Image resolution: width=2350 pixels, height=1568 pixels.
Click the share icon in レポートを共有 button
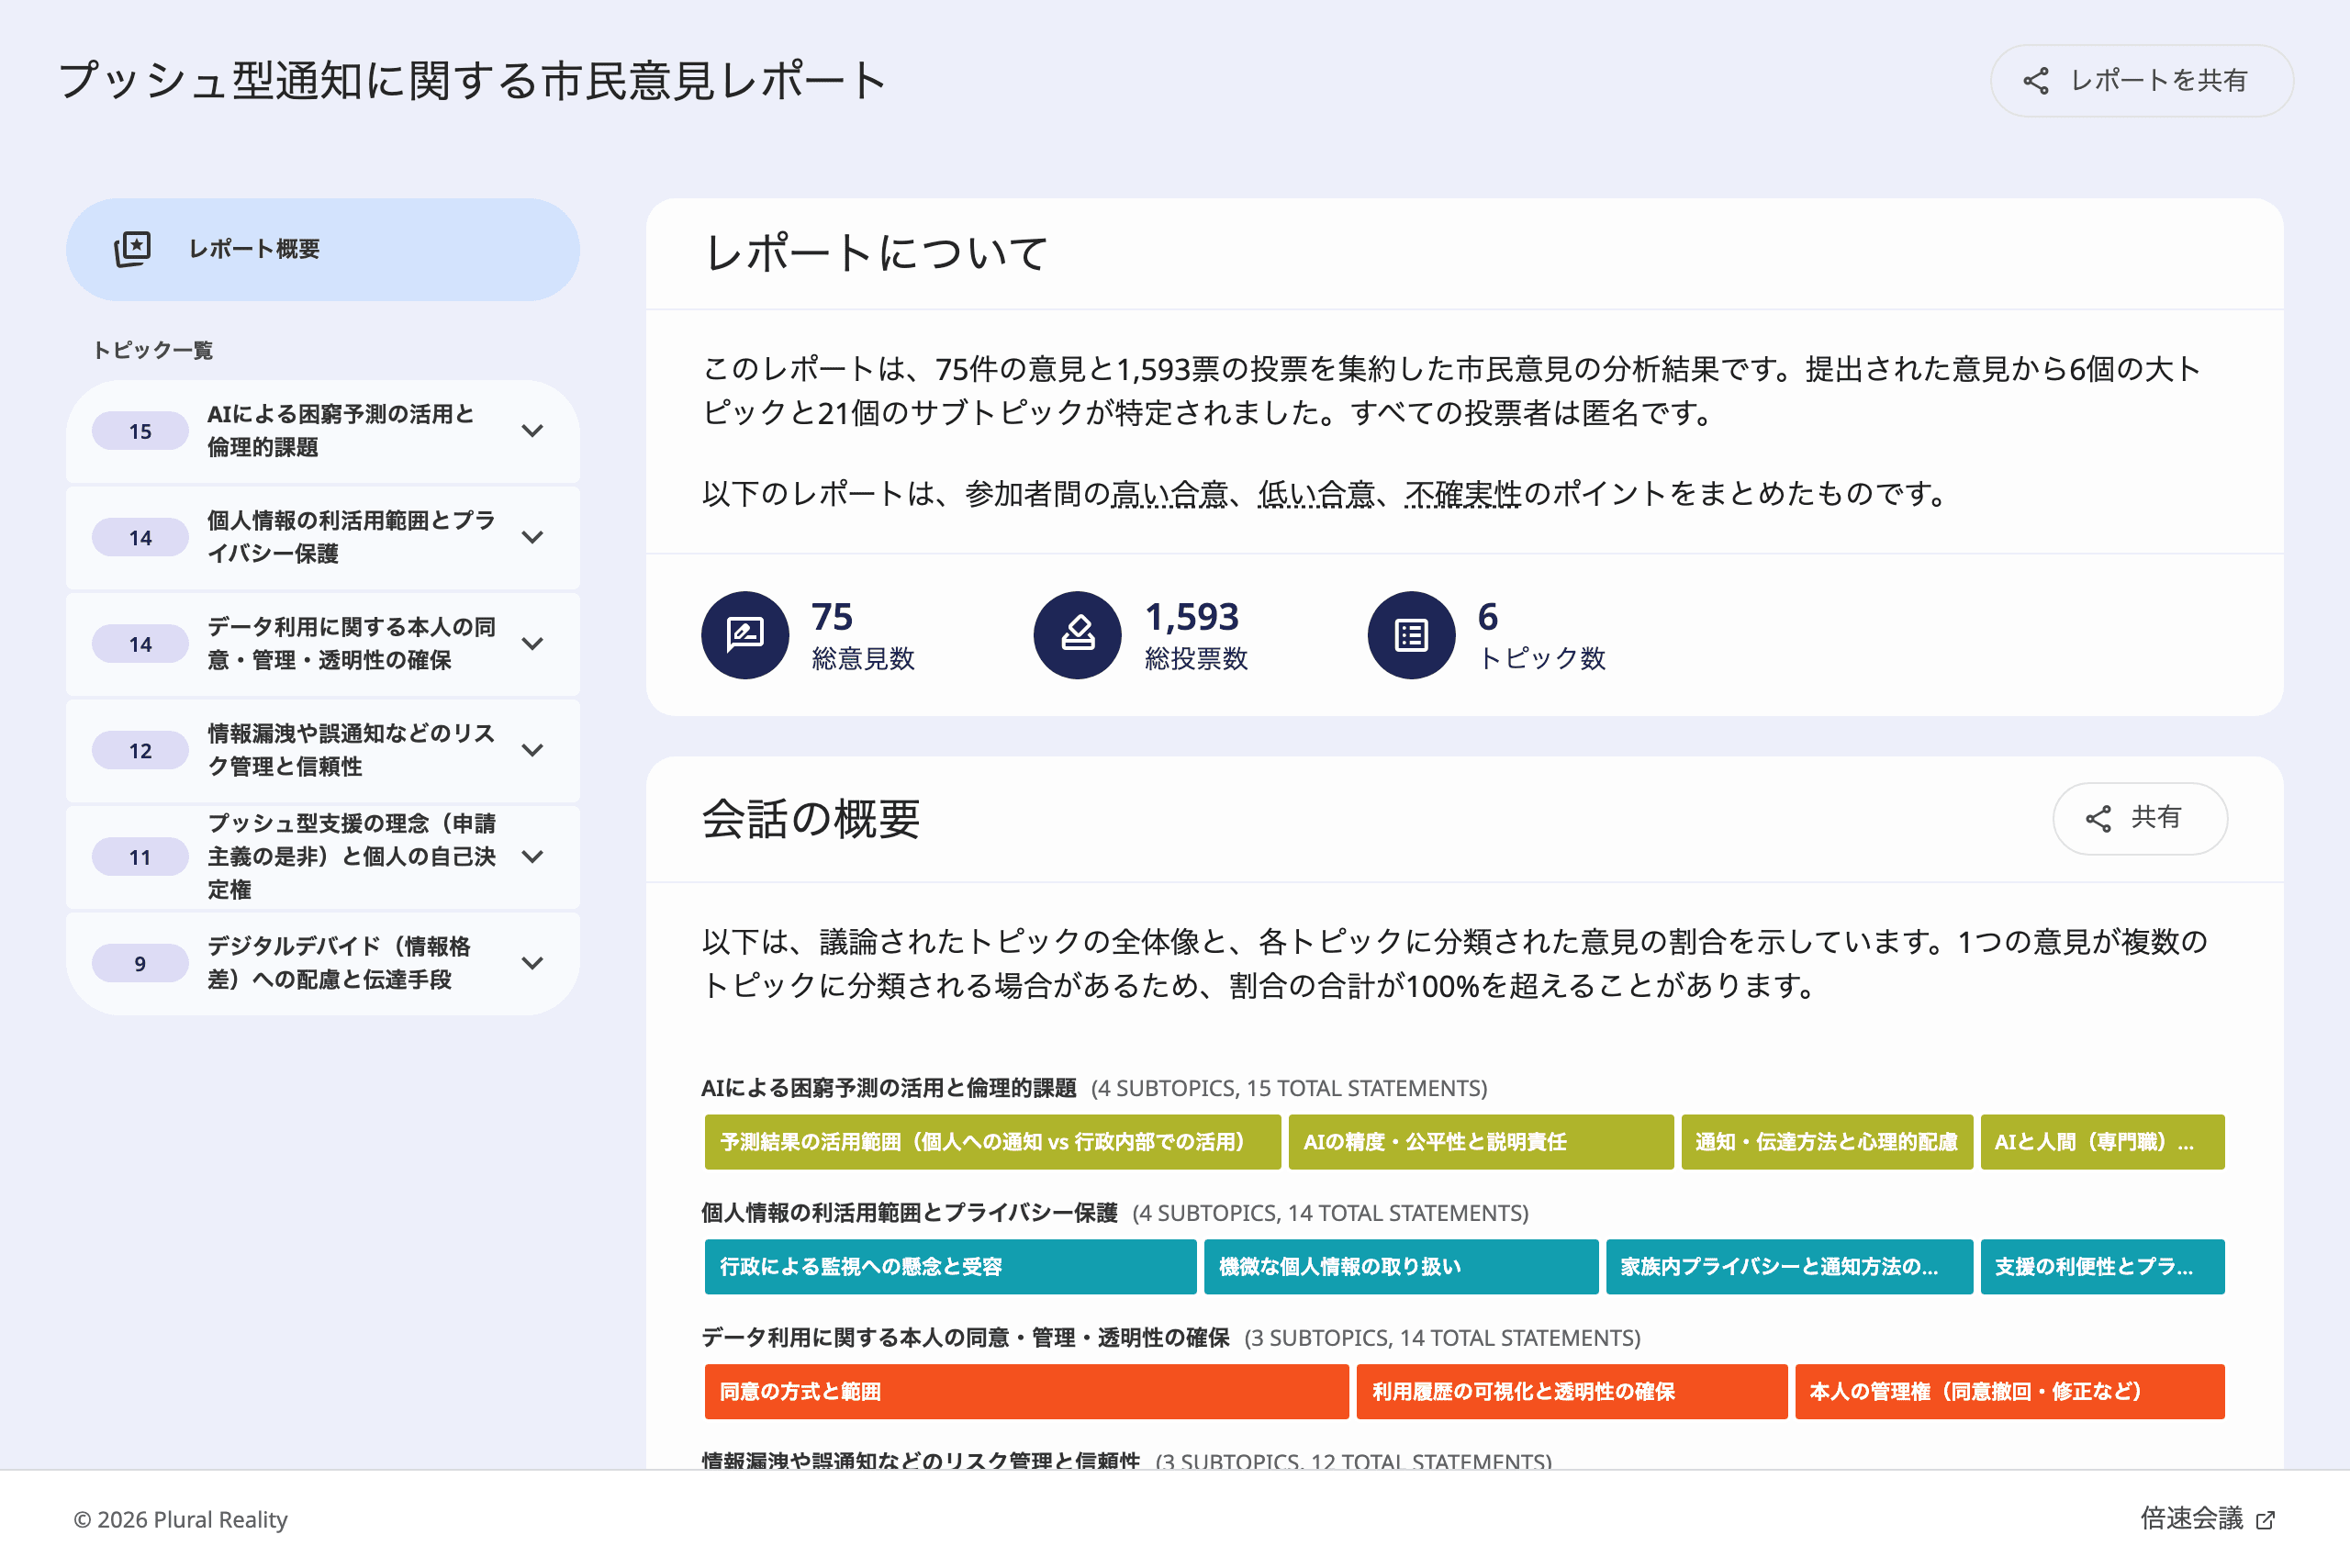[x=2036, y=81]
